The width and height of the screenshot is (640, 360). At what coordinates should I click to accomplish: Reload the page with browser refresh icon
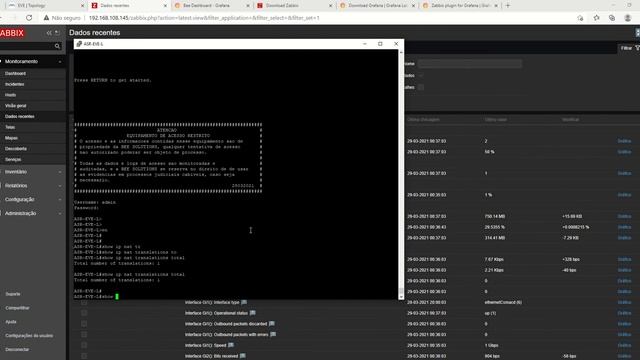(x=29, y=18)
